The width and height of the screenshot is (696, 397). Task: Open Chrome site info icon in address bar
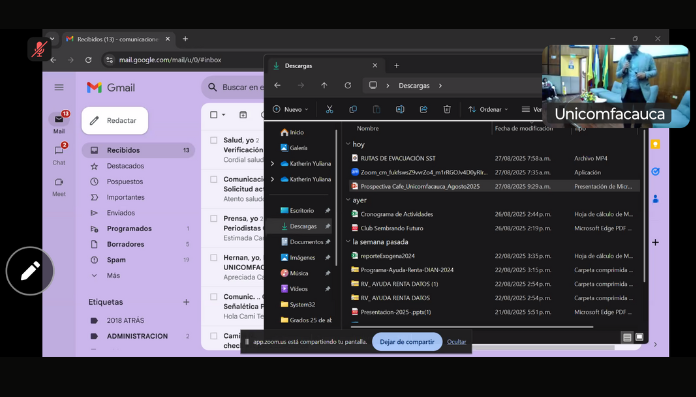pos(110,60)
